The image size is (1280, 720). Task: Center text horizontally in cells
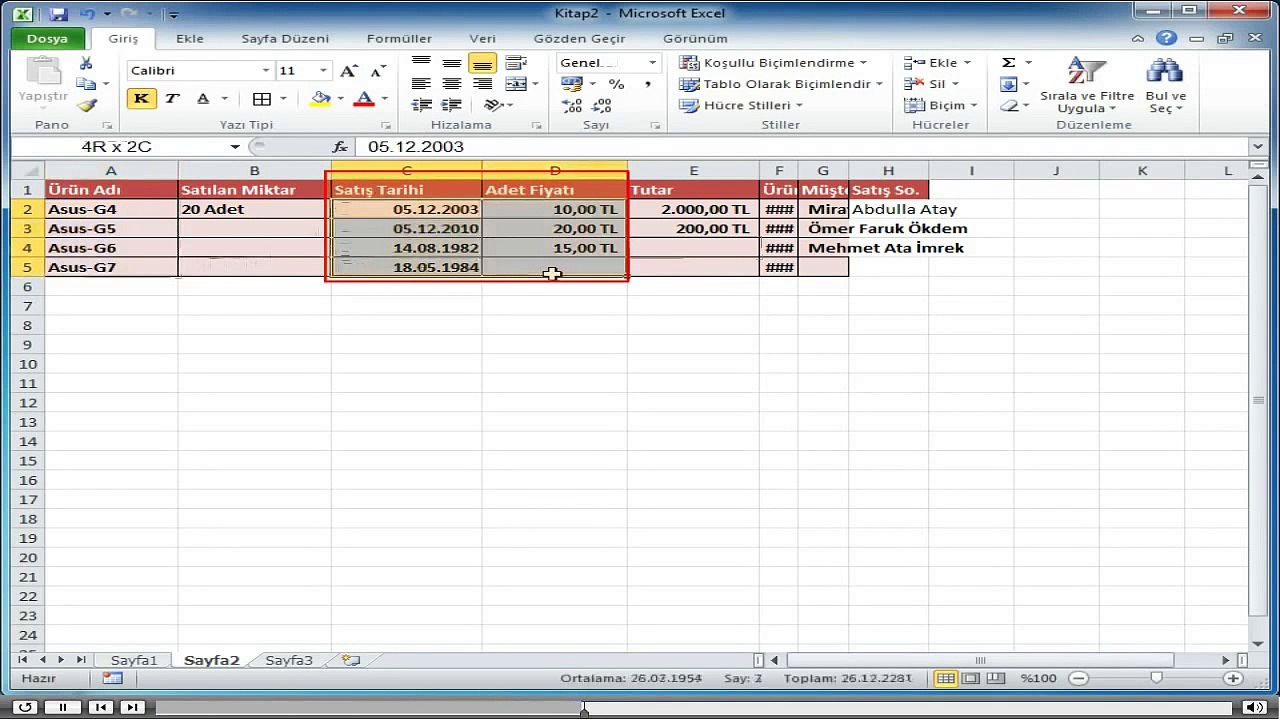tap(452, 84)
